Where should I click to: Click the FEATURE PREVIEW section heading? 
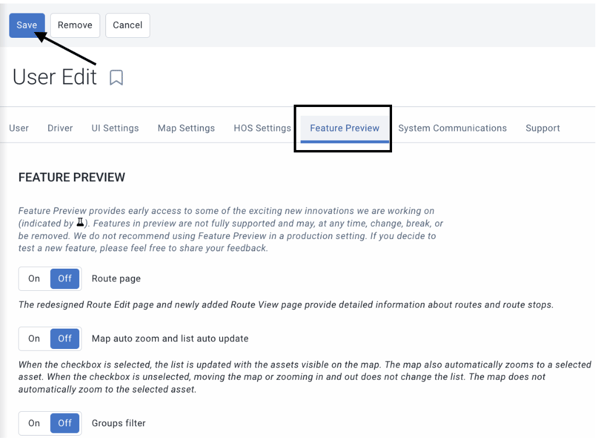point(72,178)
